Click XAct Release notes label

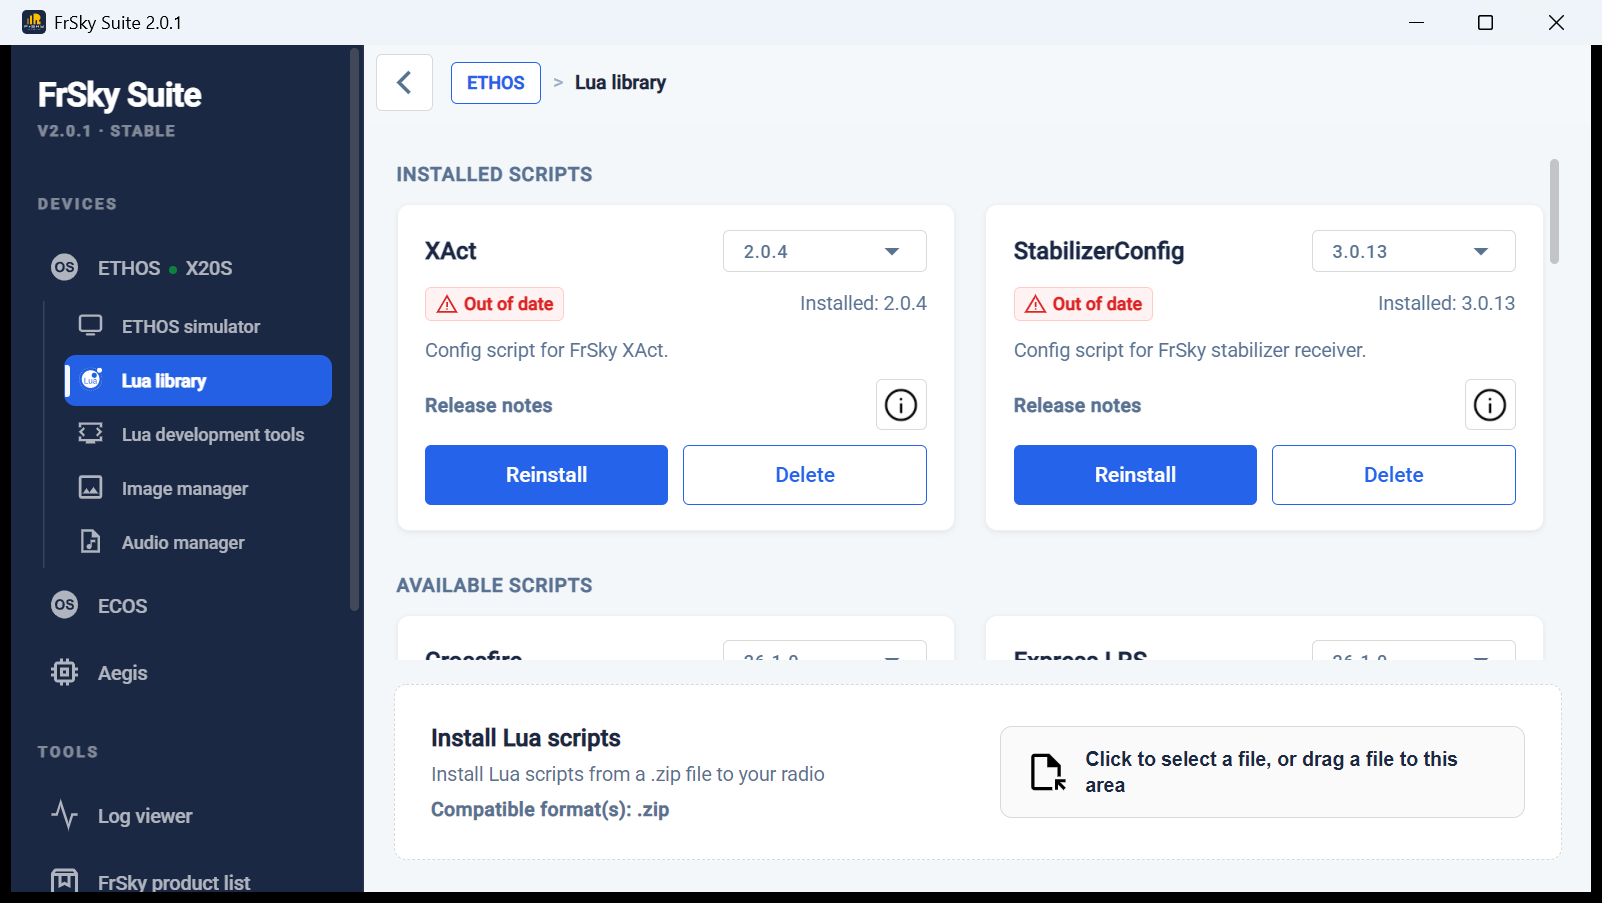point(489,405)
